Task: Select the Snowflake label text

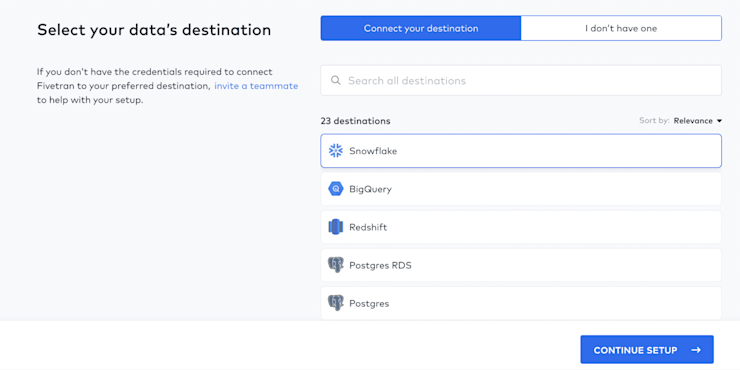Action: [373, 151]
